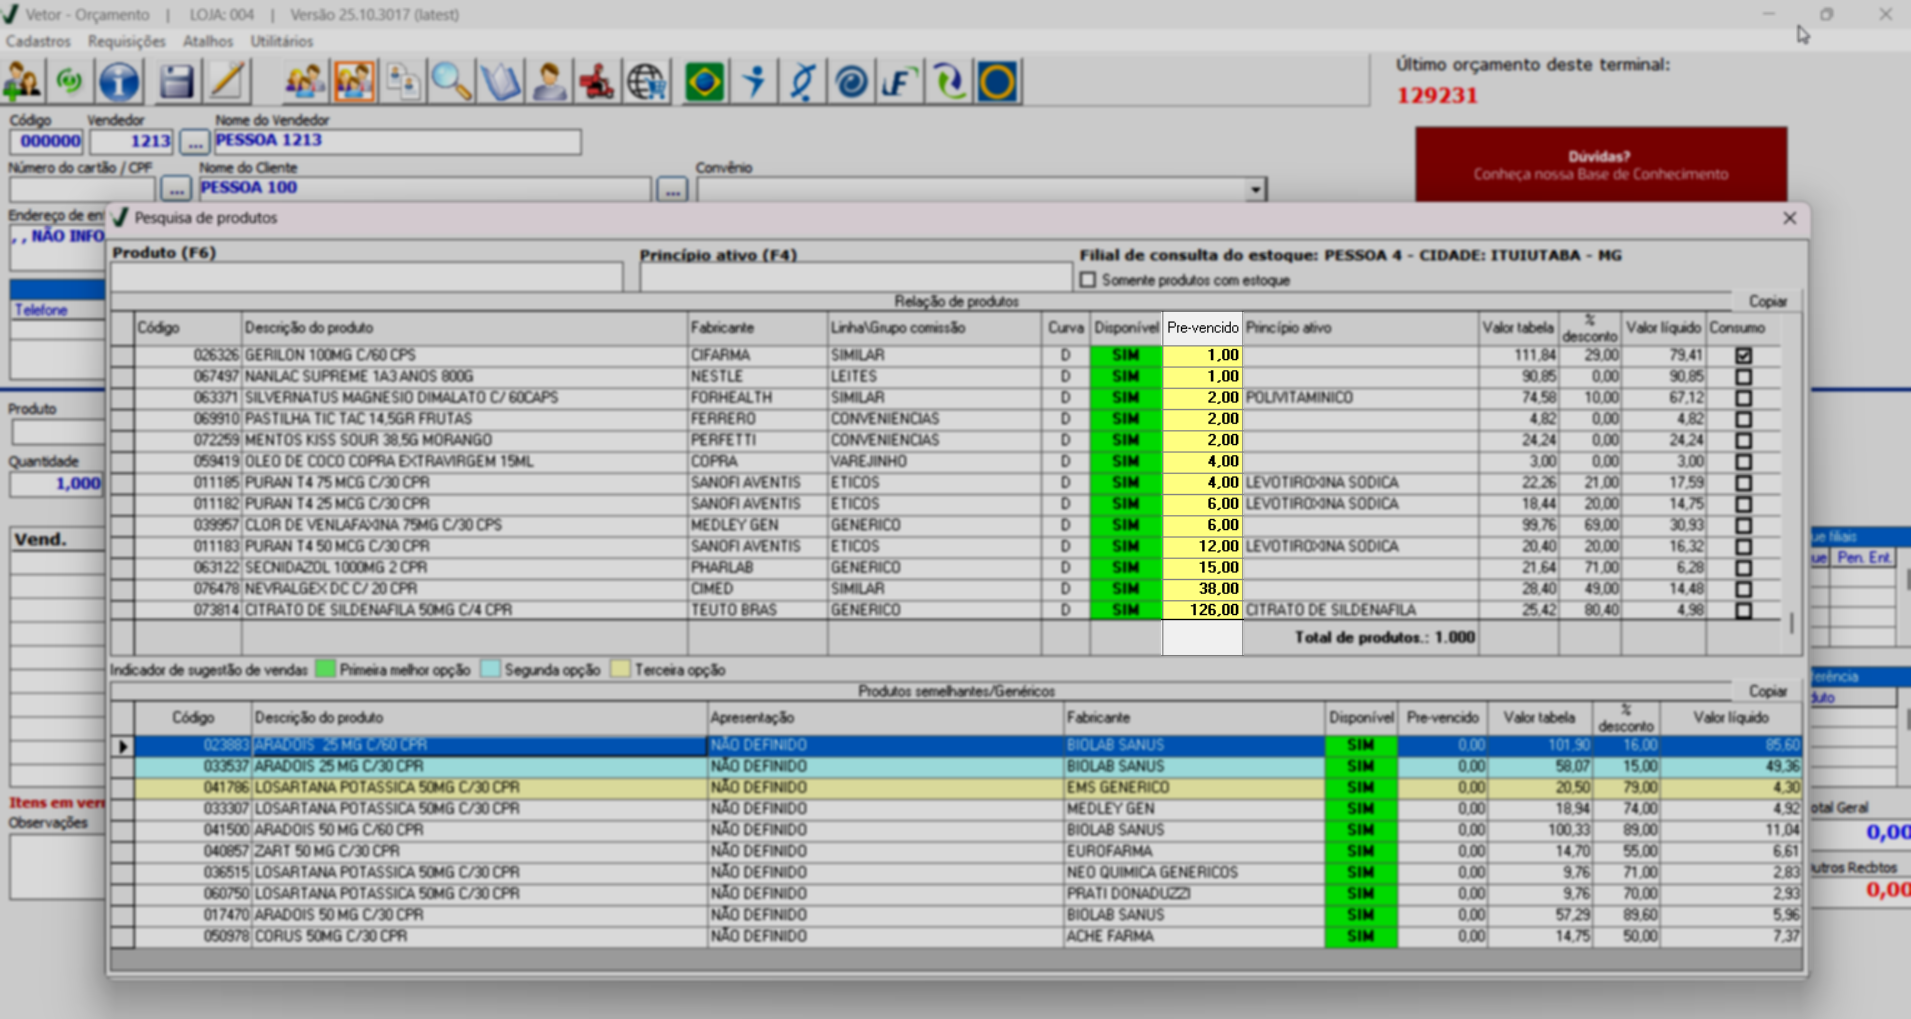Viewport: 1911px width, 1019px height.
Task: Click the red delivery motorcycle icon
Action: pos(597,82)
